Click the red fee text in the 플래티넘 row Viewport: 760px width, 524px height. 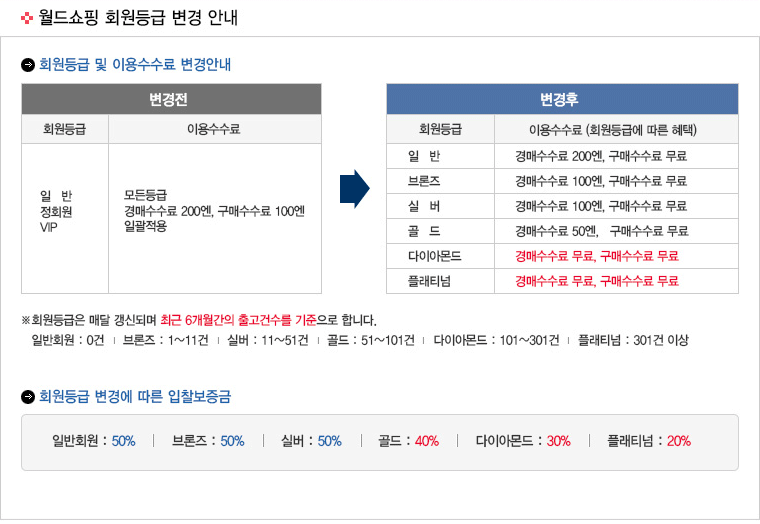[596, 281]
